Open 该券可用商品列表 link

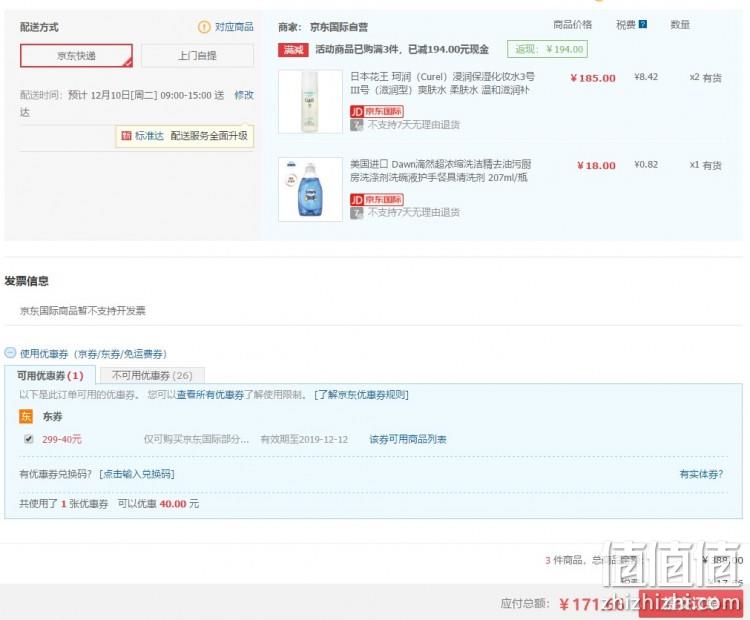pyautogui.click(x=408, y=439)
